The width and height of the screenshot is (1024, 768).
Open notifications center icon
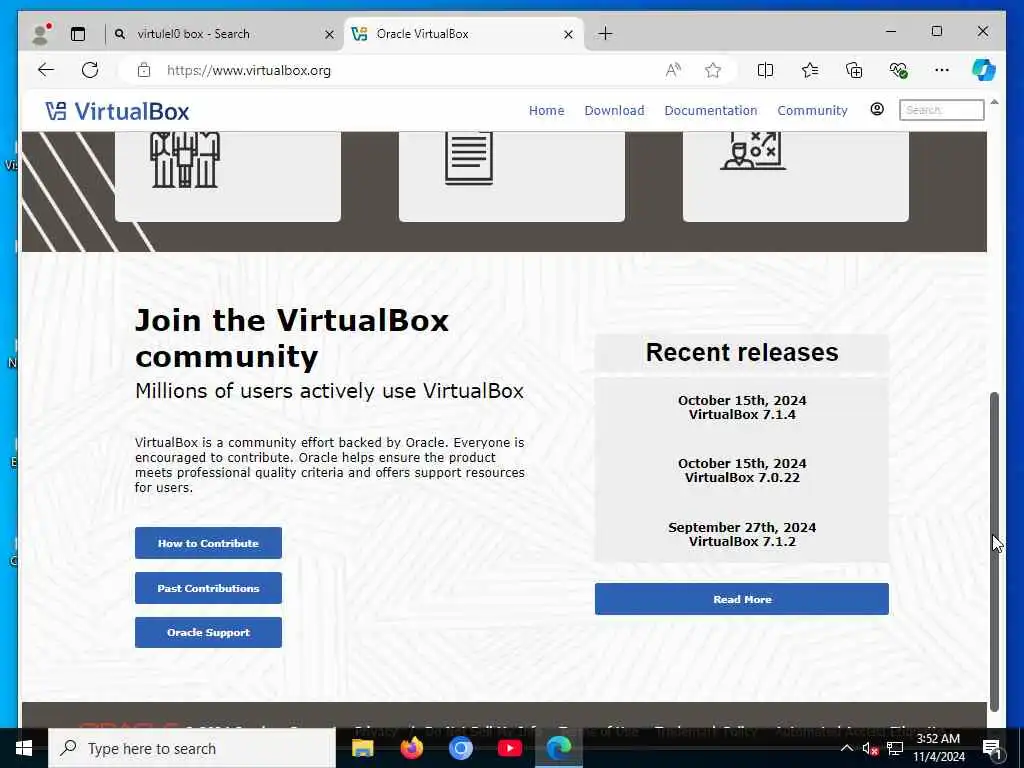click(x=992, y=750)
